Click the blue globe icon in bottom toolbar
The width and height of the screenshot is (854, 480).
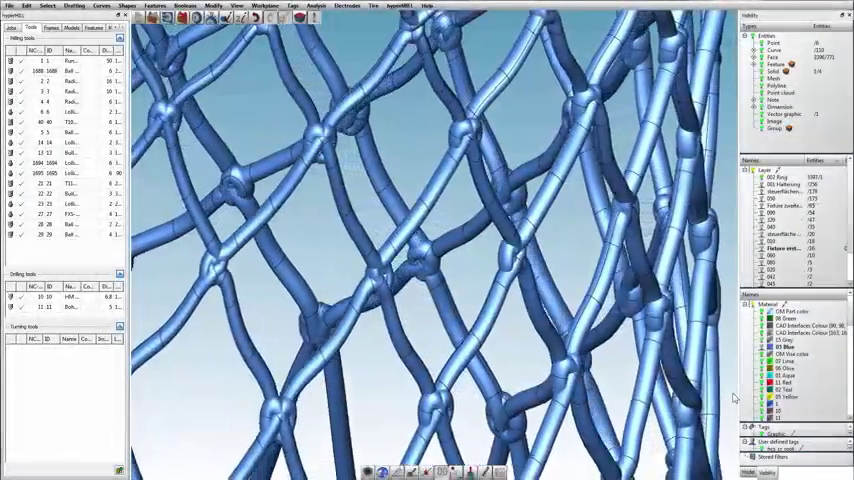click(x=382, y=472)
